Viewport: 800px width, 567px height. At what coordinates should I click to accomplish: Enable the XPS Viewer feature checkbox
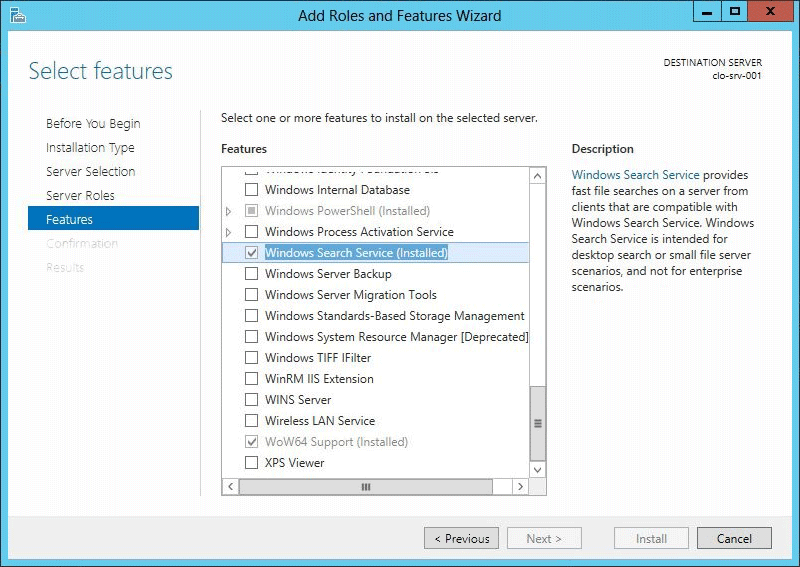(x=252, y=463)
